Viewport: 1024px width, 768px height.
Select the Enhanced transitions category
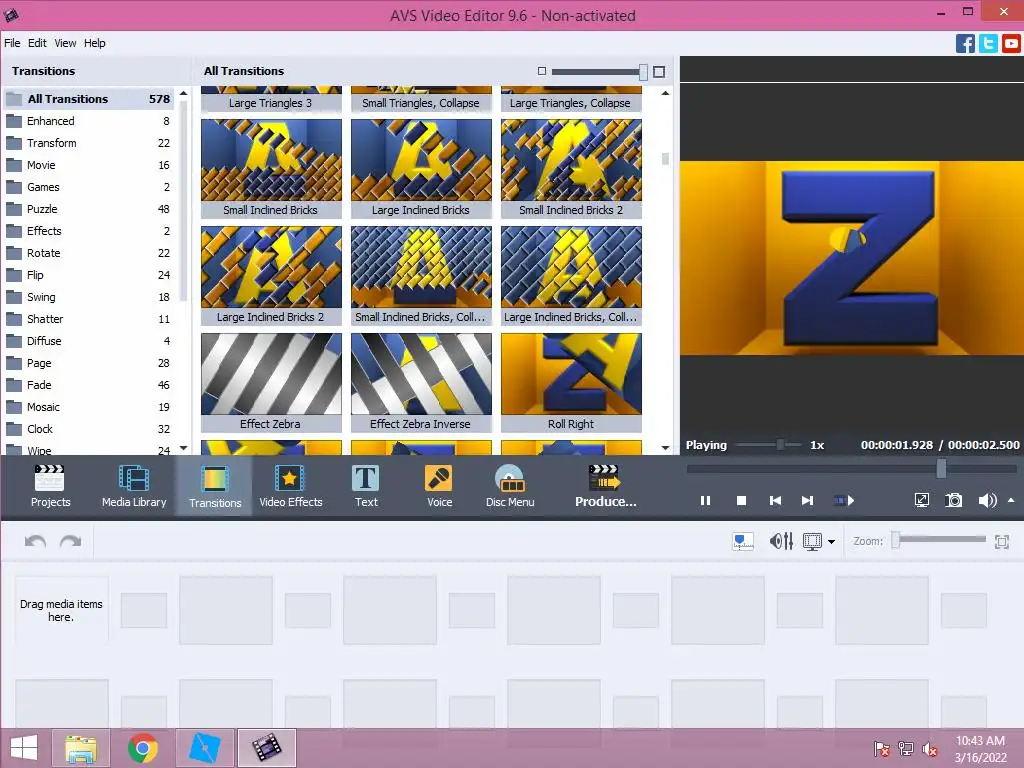(89, 121)
